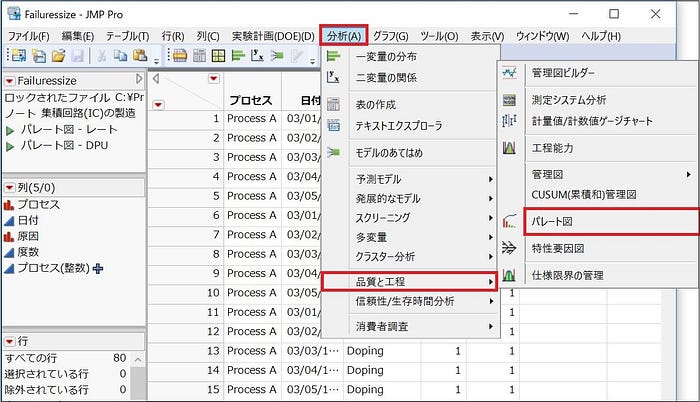Image resolution: width=700 pixels, height=402 pixels.
Task: Click the Data Filter toolbar icon
Action: click(x=179, y=56)
